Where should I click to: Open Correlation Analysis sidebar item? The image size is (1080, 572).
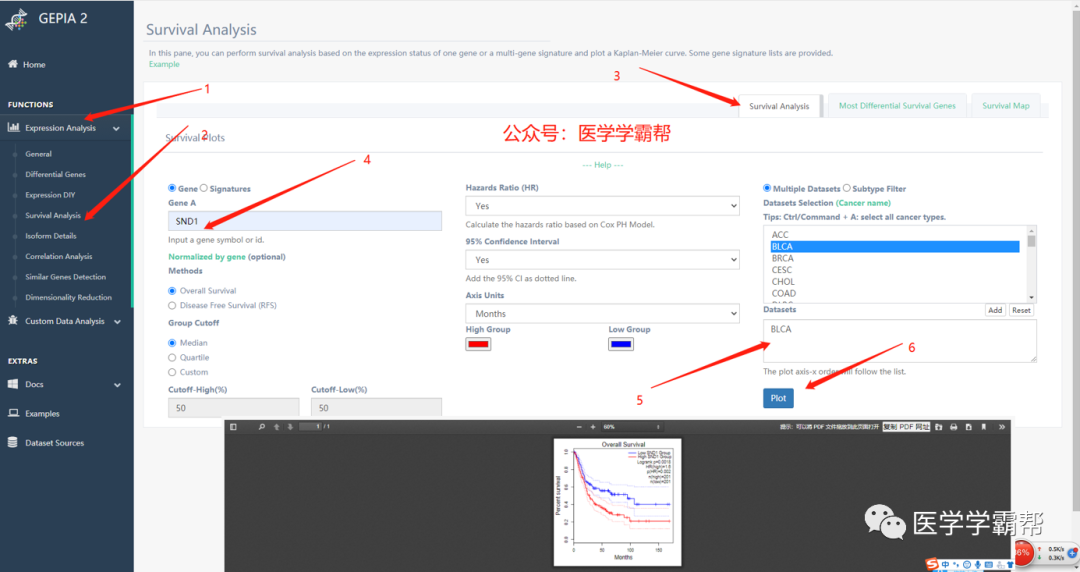(x=59, y=256)
